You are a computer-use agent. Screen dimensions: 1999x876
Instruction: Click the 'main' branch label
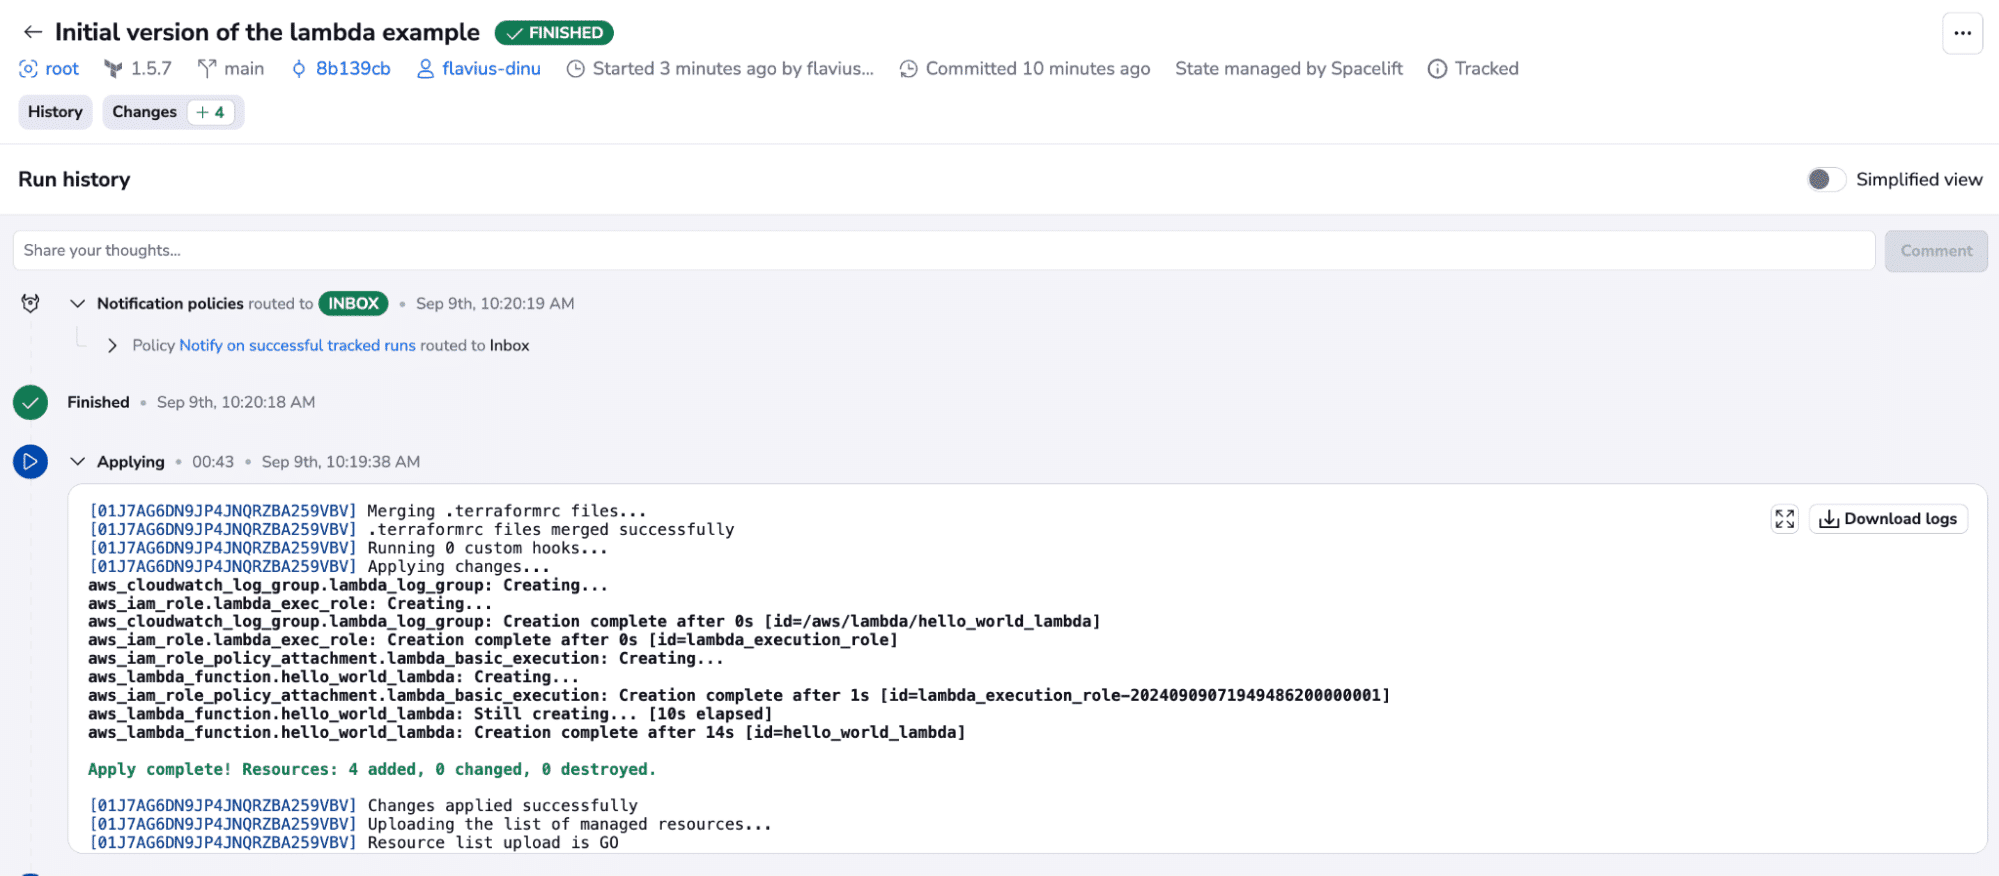(x=244, y=69)
